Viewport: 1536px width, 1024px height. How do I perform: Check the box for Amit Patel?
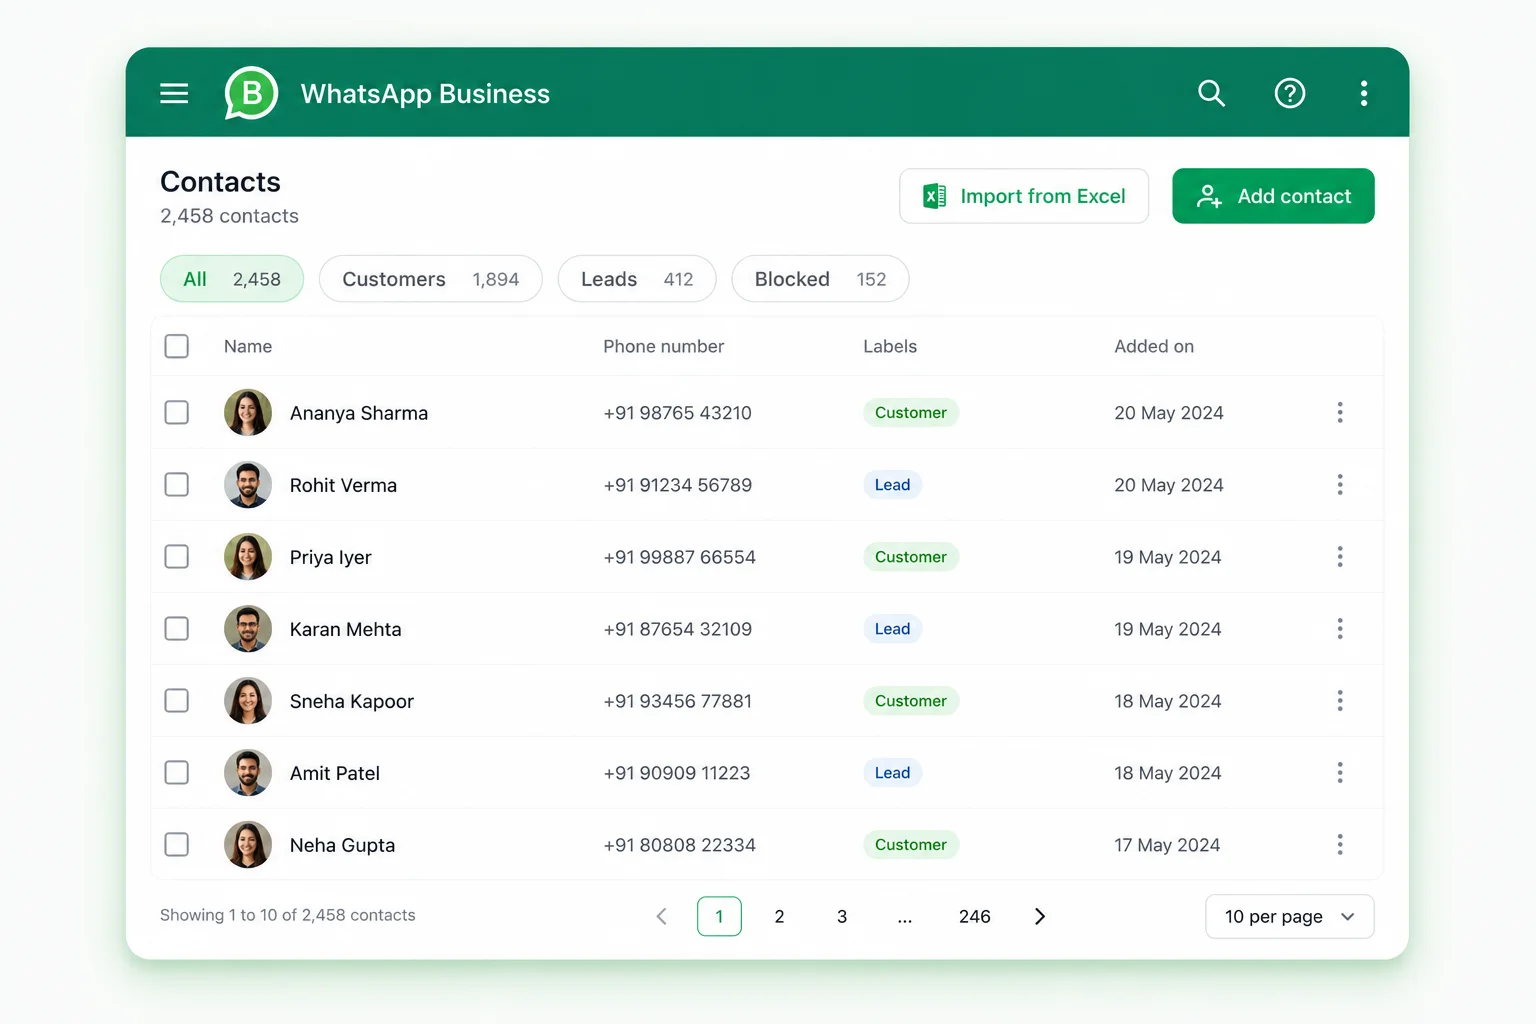(177, 773)
